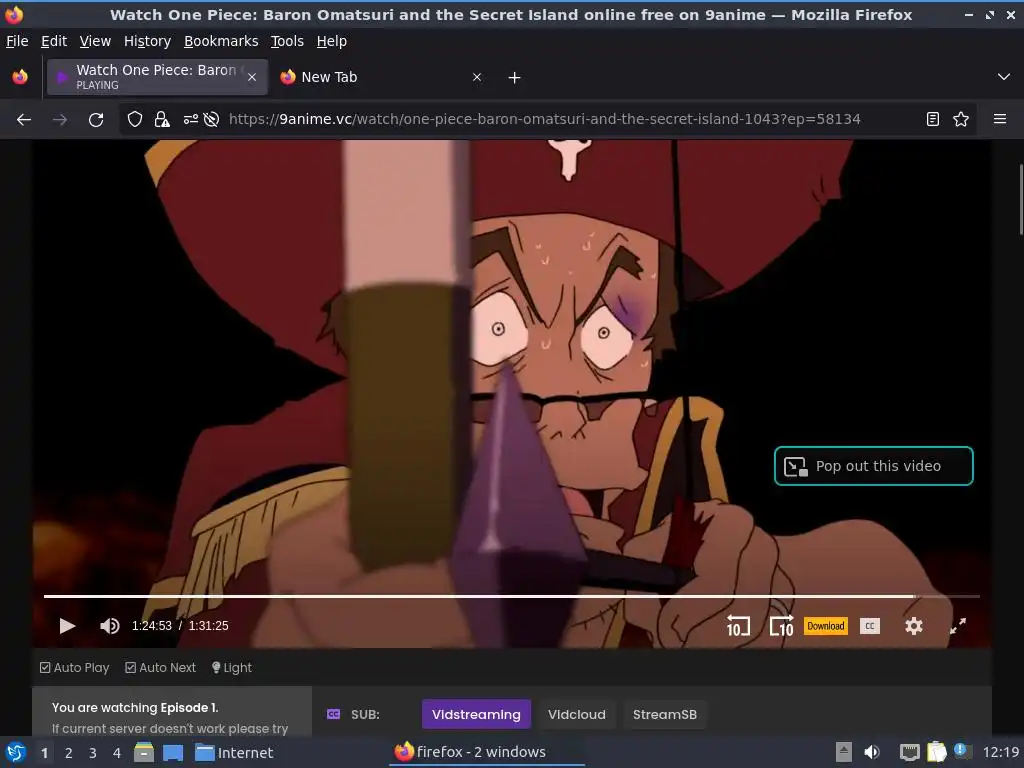Open the History menu
Image resolution: width=1024 pixels, height=768 pixels.
(x=147, y=41)
